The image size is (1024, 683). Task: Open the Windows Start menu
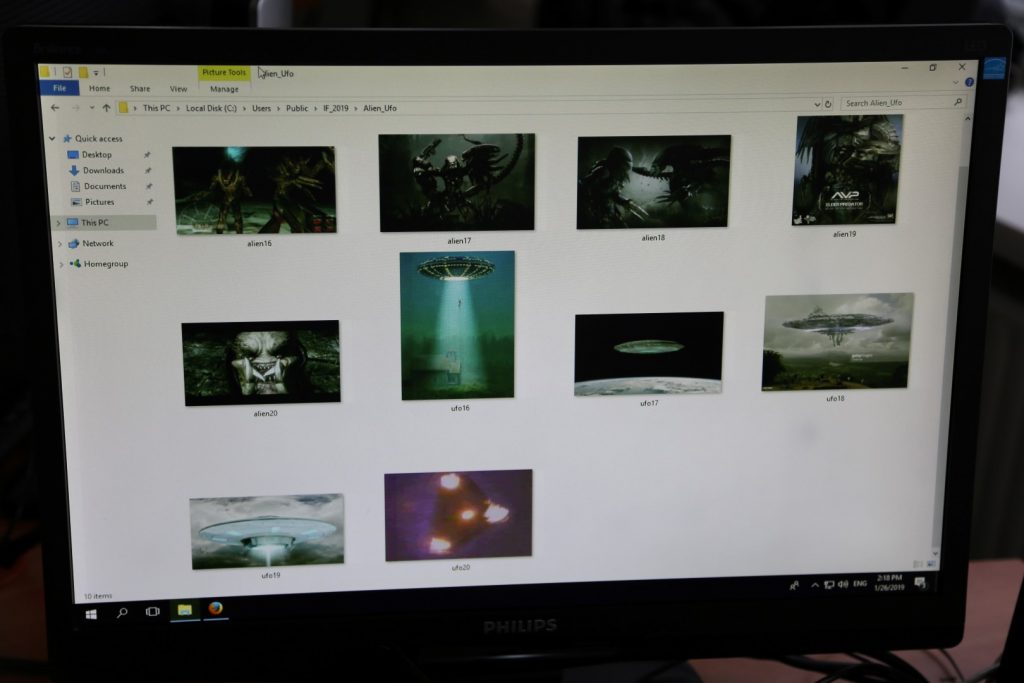(x=91, y=614)
